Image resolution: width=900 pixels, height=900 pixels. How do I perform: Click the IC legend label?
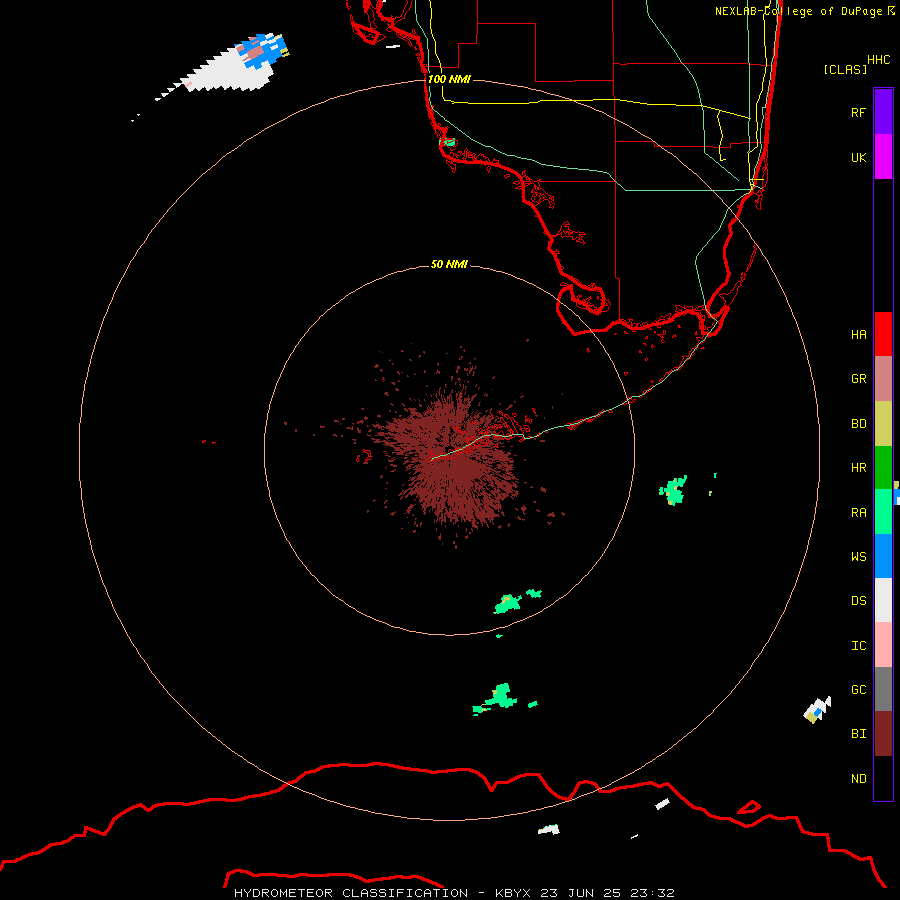tap(858, 646)
